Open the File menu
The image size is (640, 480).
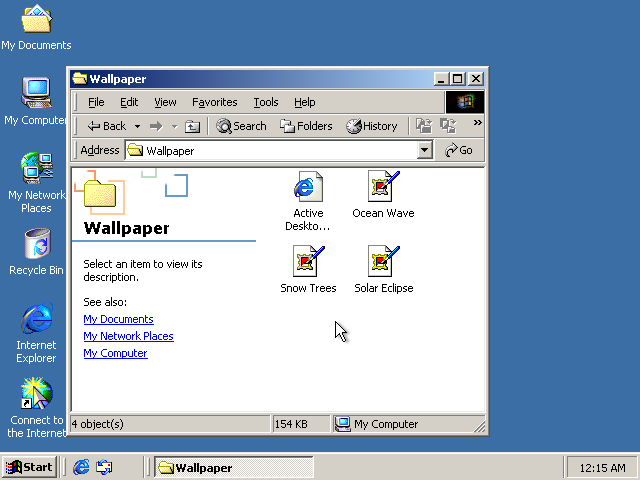(x=96, y=102)
